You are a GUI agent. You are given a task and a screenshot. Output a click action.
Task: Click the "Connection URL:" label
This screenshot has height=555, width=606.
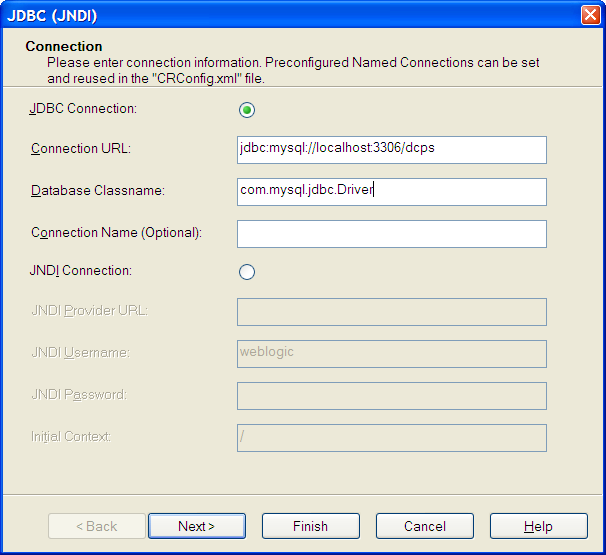tap(81, 148)
